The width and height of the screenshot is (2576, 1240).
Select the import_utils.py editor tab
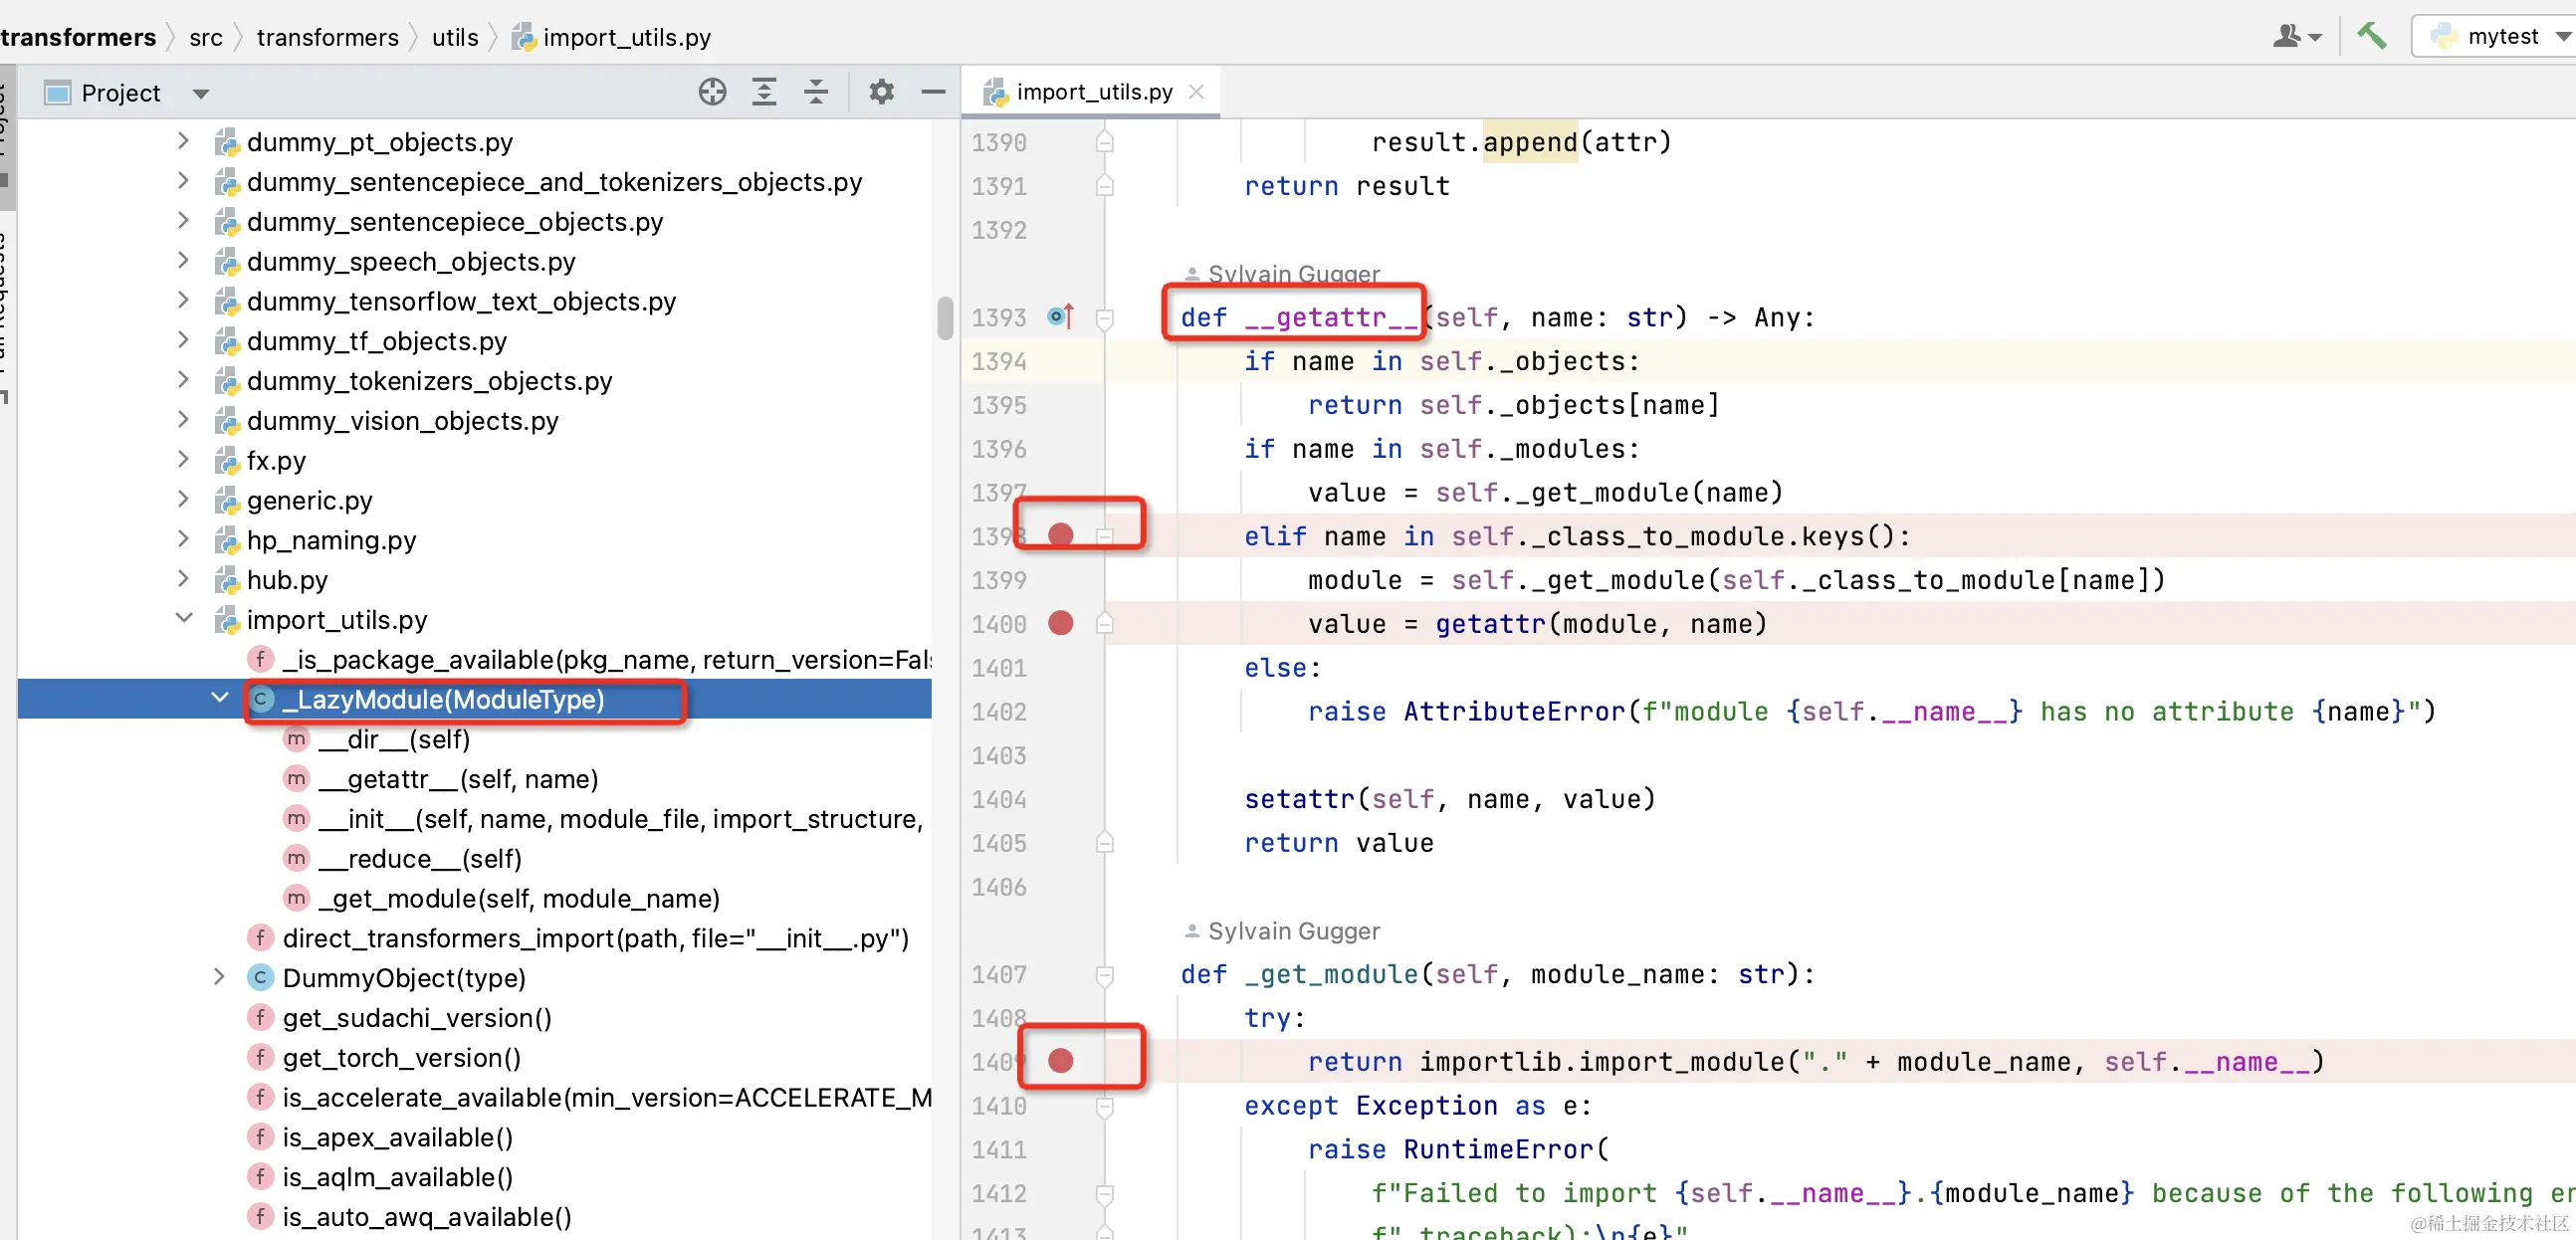click(x=1093, y=92)
